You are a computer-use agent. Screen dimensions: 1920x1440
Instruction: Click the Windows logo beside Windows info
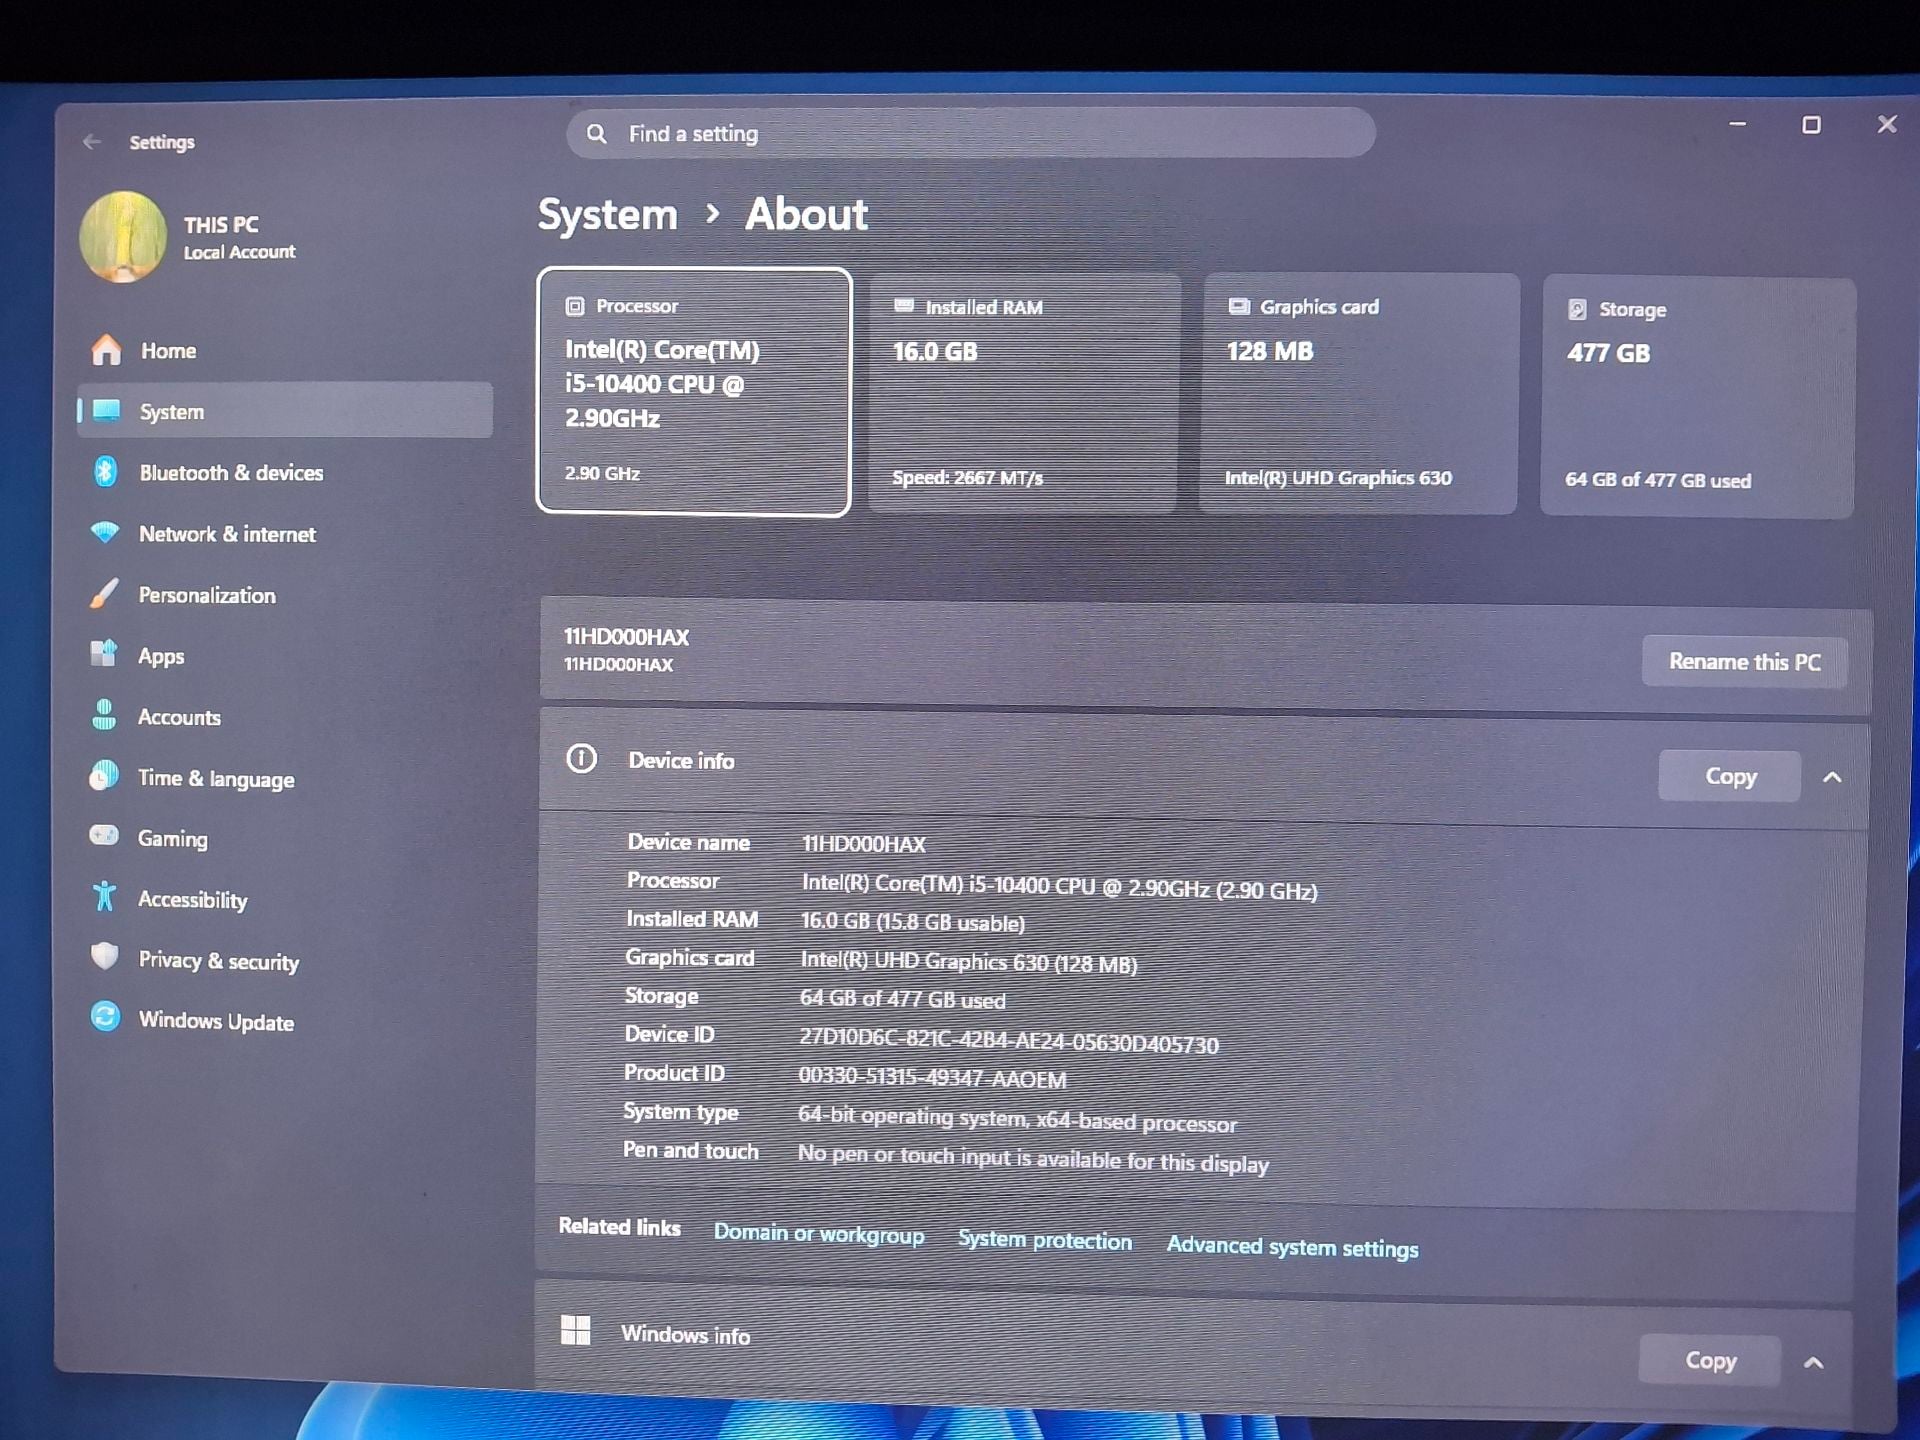(576, 1331)
